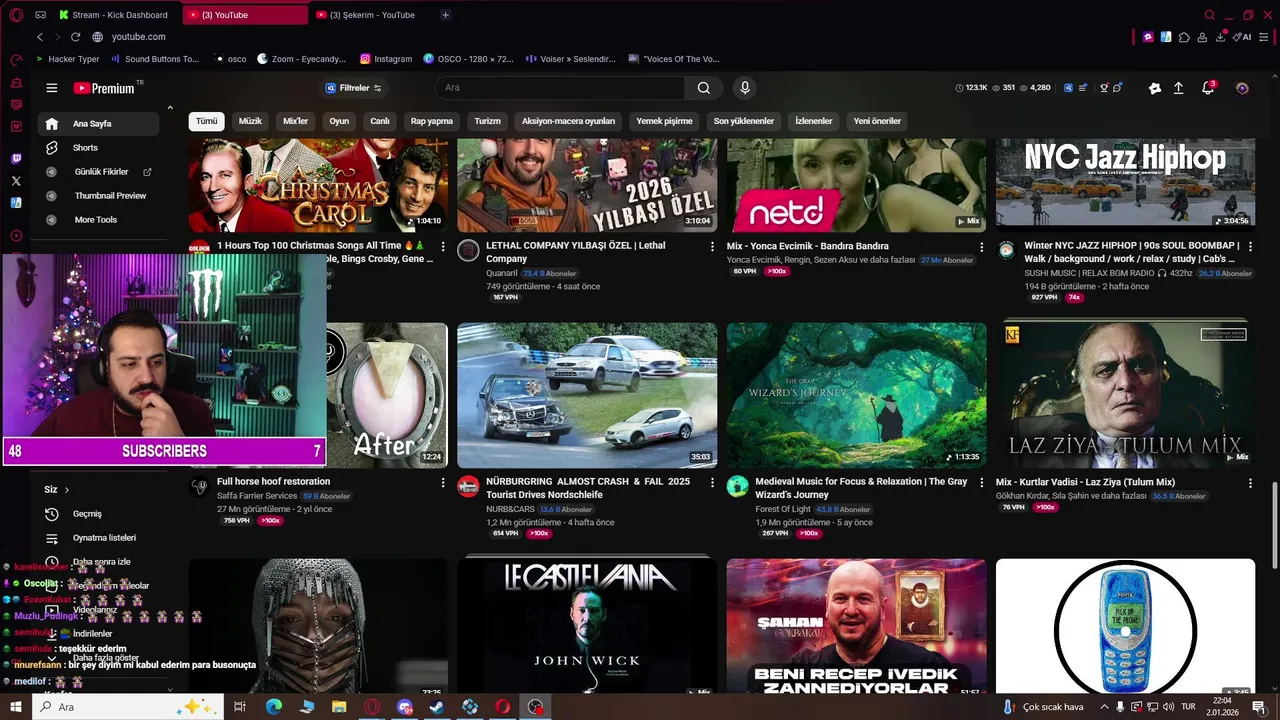The width and height of the screenshot is (1280, 720).
Task: Open options for Winter NYC Jazz Hiphop video
Action: point(1250,246)
